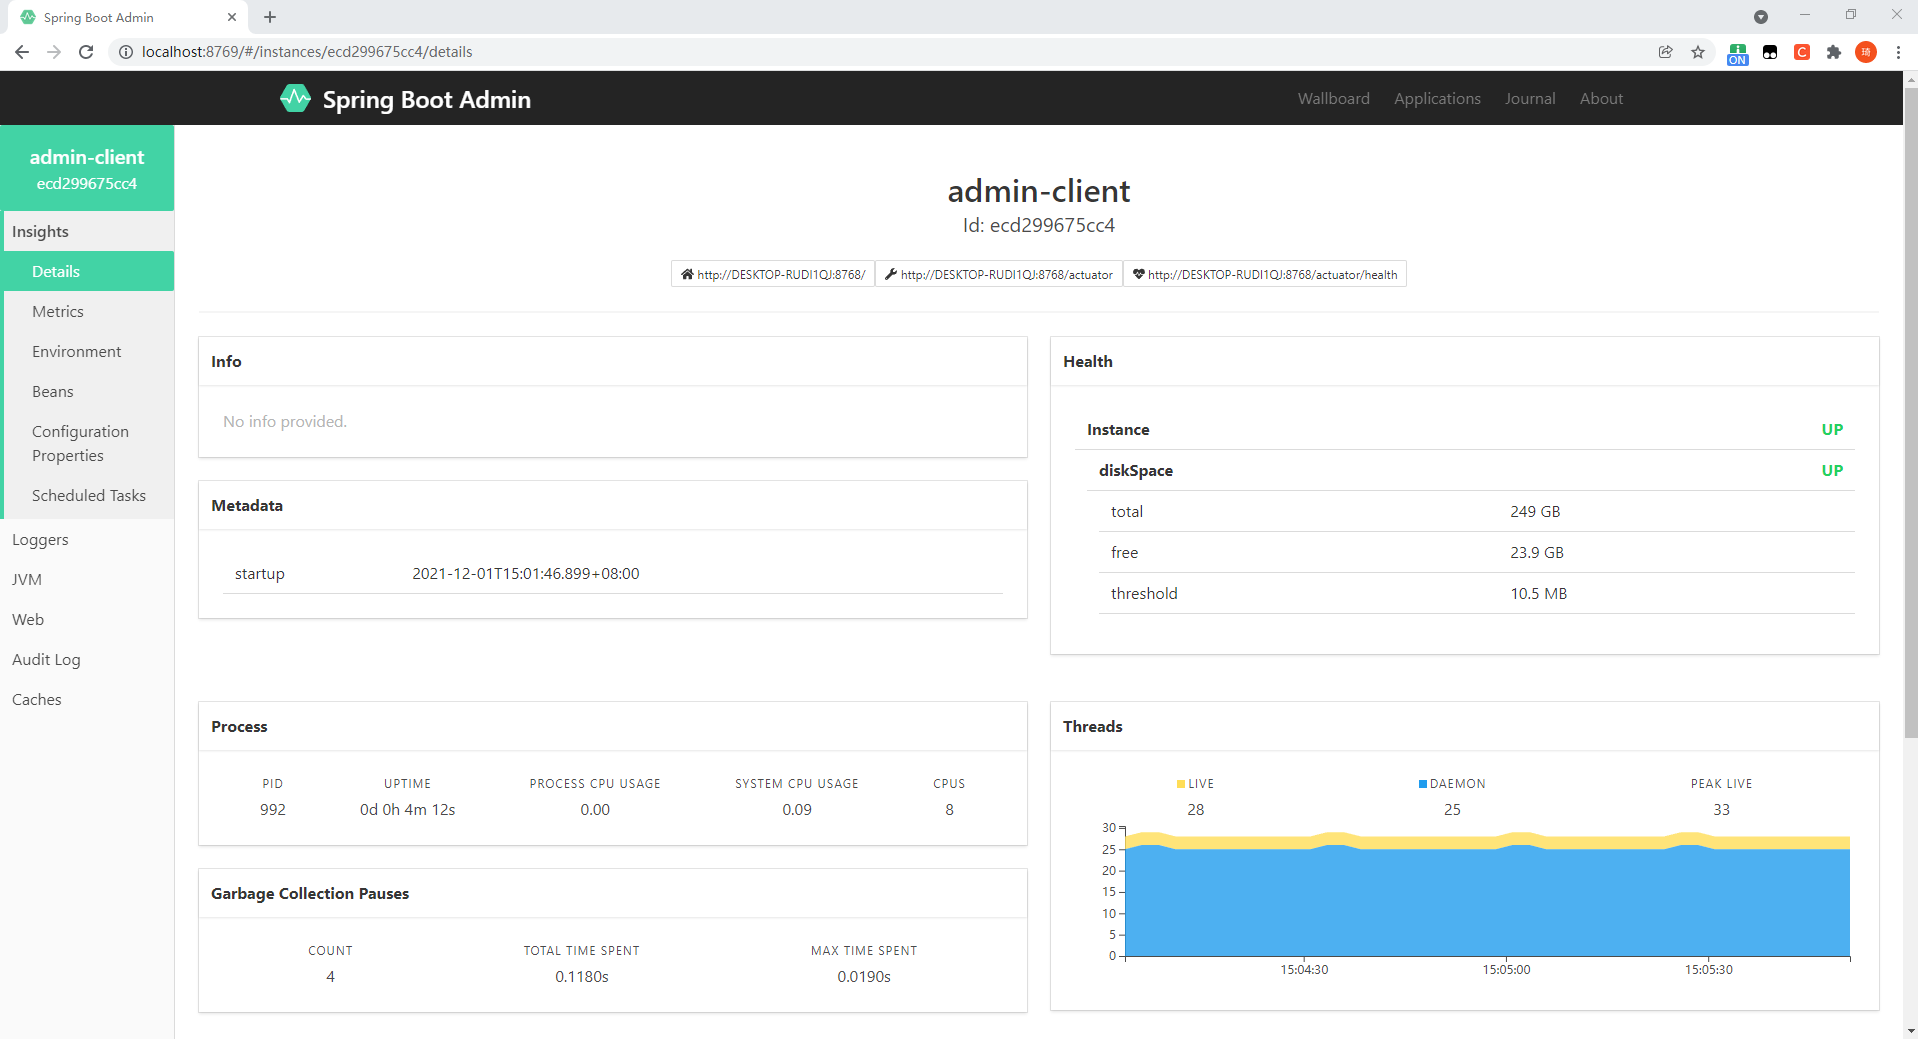The image size is (1918, 1039).
Task: Click the PEAK LIVE value 33
Action: 1721,809
